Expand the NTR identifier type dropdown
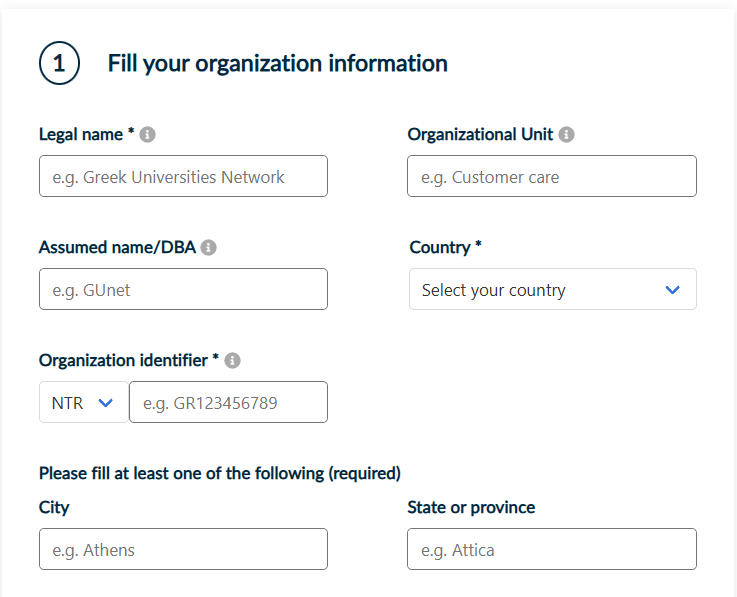Viewport: 737px width, 597px height. pos(83,403)
